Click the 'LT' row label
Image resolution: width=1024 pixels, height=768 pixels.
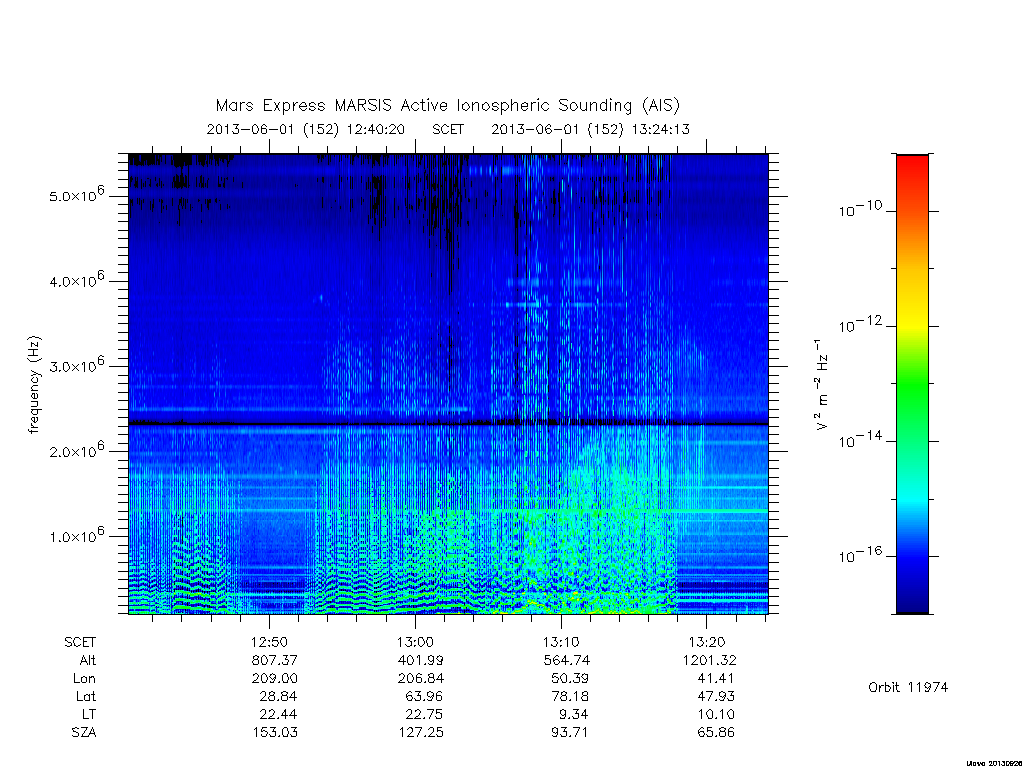[89, 714]
